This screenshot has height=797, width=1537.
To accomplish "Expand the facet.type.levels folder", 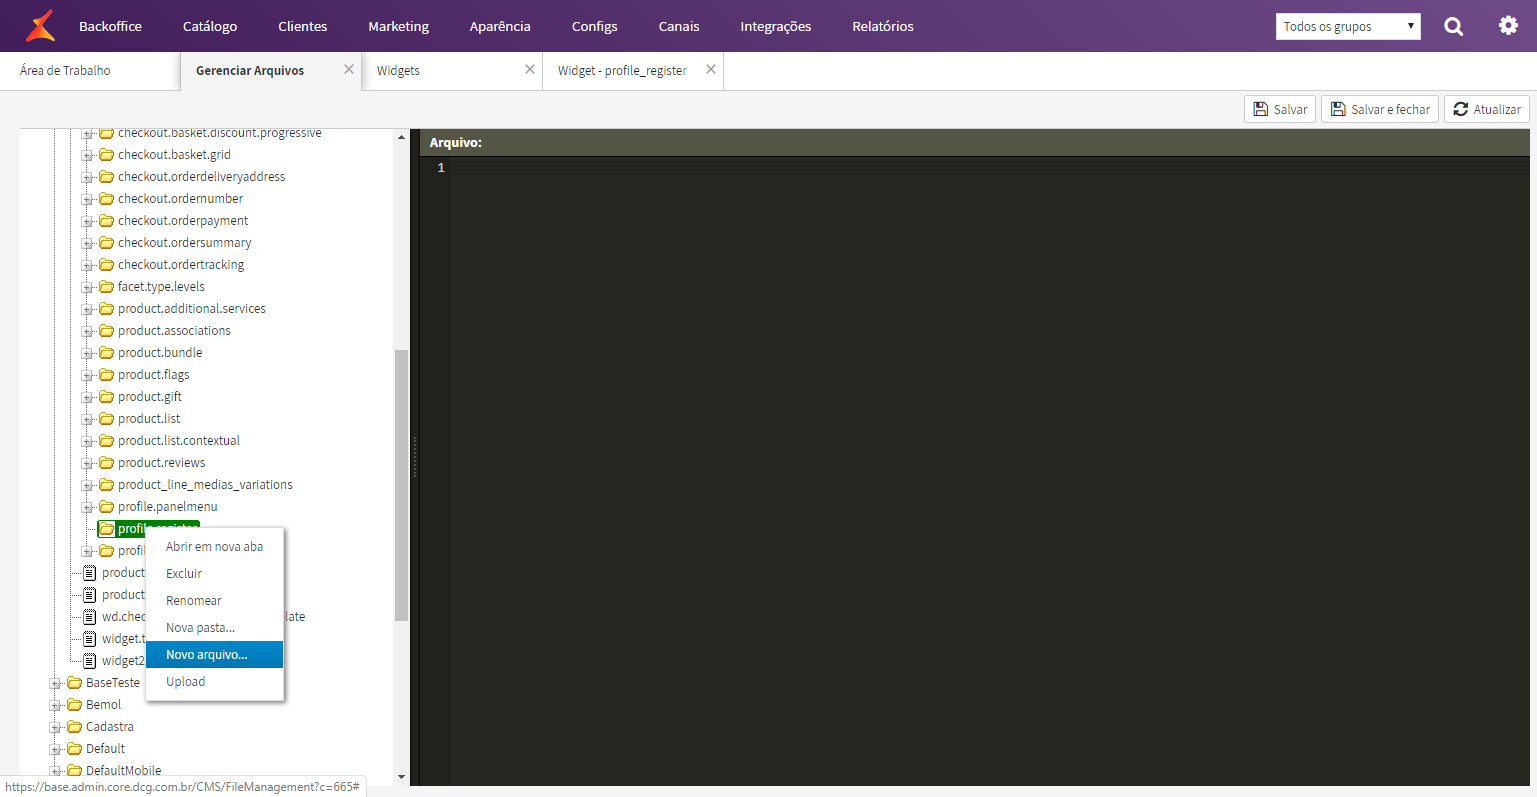I will click(x=87, y=287).
